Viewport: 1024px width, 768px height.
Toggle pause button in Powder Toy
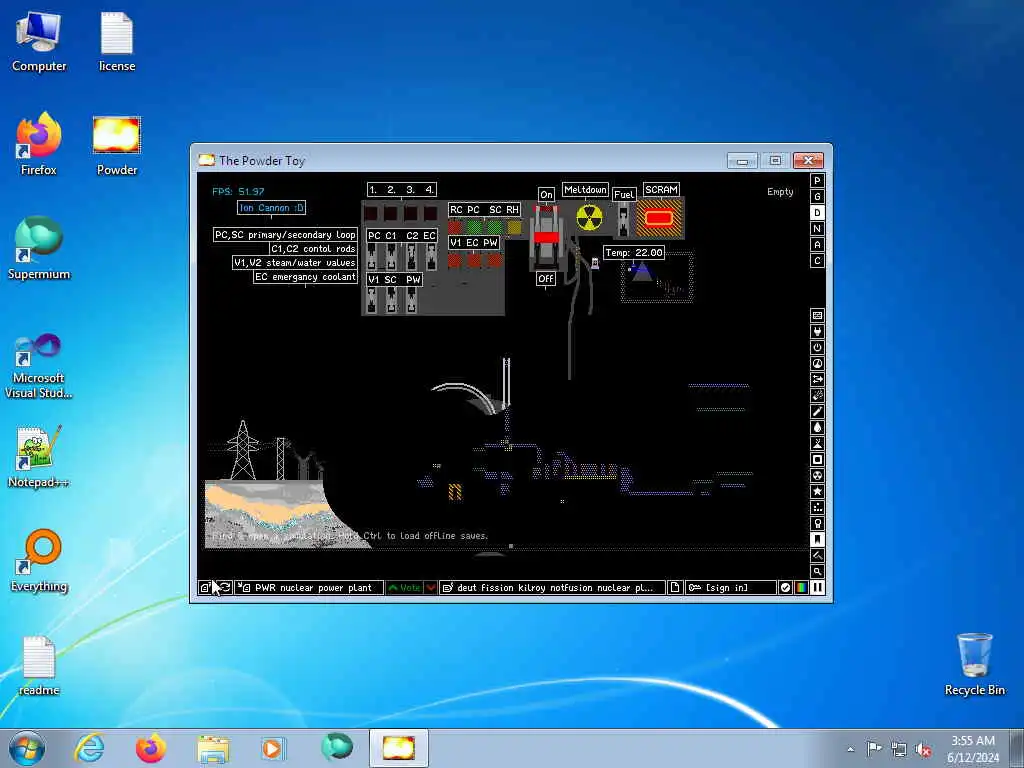pos(817,588)
